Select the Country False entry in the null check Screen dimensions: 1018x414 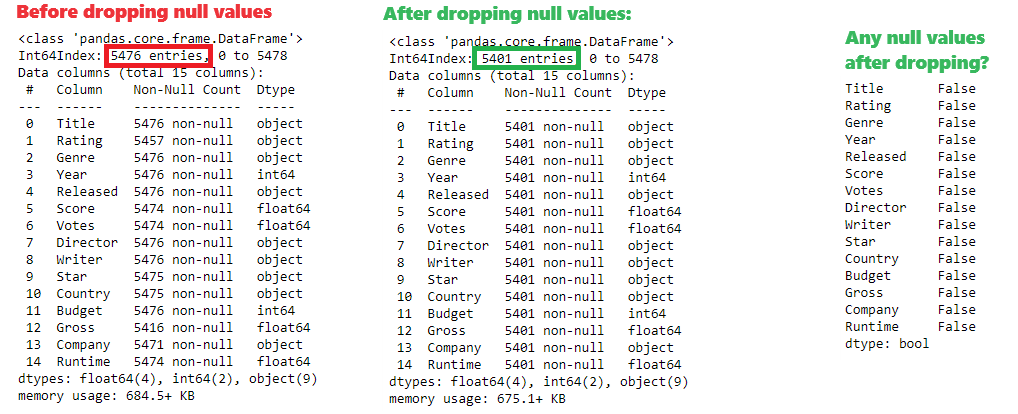(x=910, y=259)
